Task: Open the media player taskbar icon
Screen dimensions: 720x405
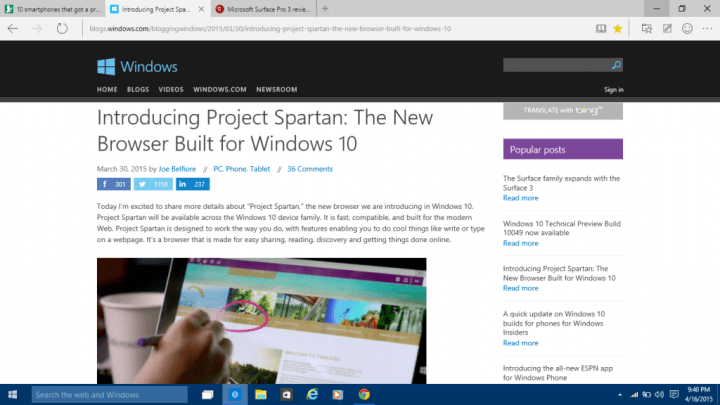Action: 338,394
